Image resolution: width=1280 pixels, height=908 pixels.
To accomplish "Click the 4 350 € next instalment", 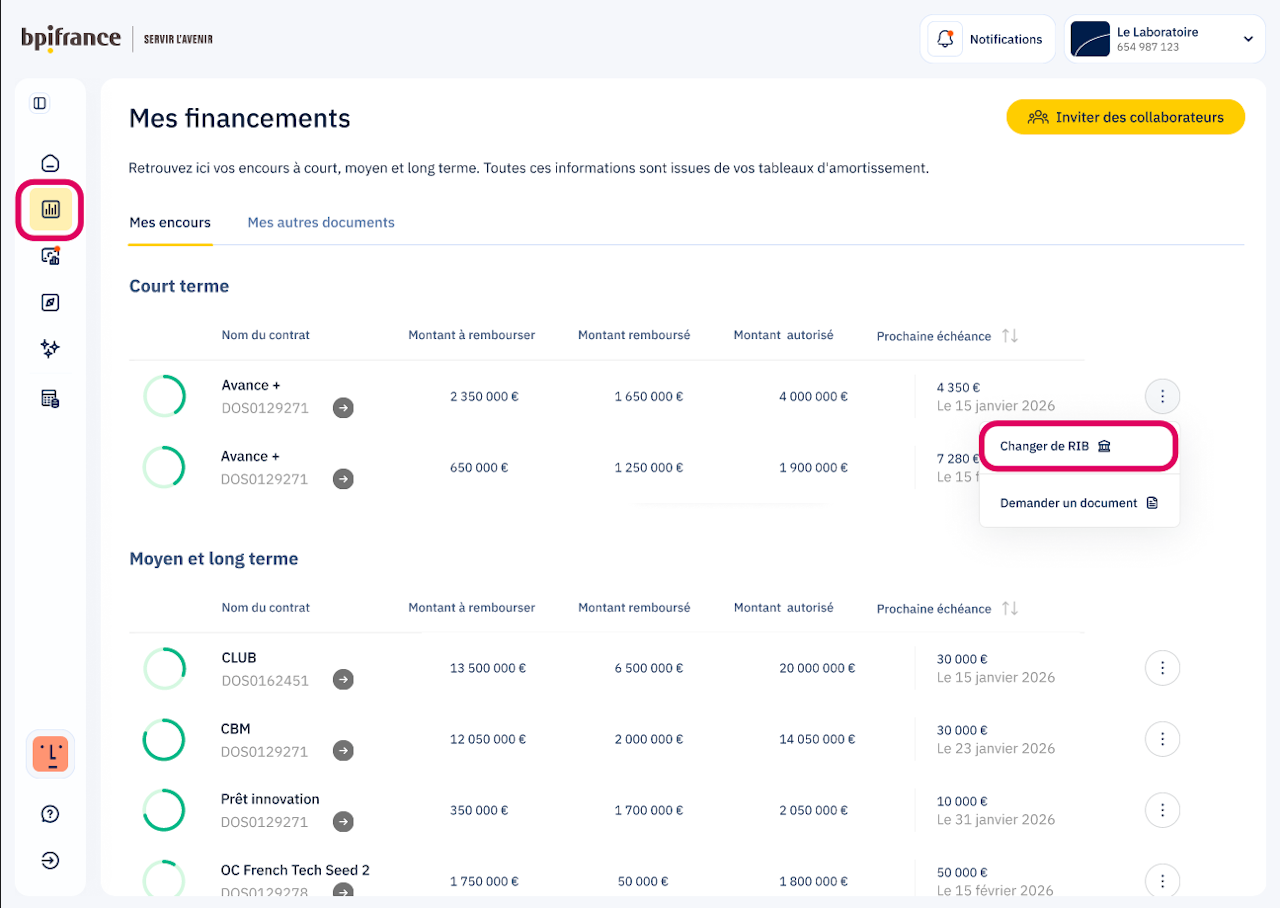I will [958, 387].
